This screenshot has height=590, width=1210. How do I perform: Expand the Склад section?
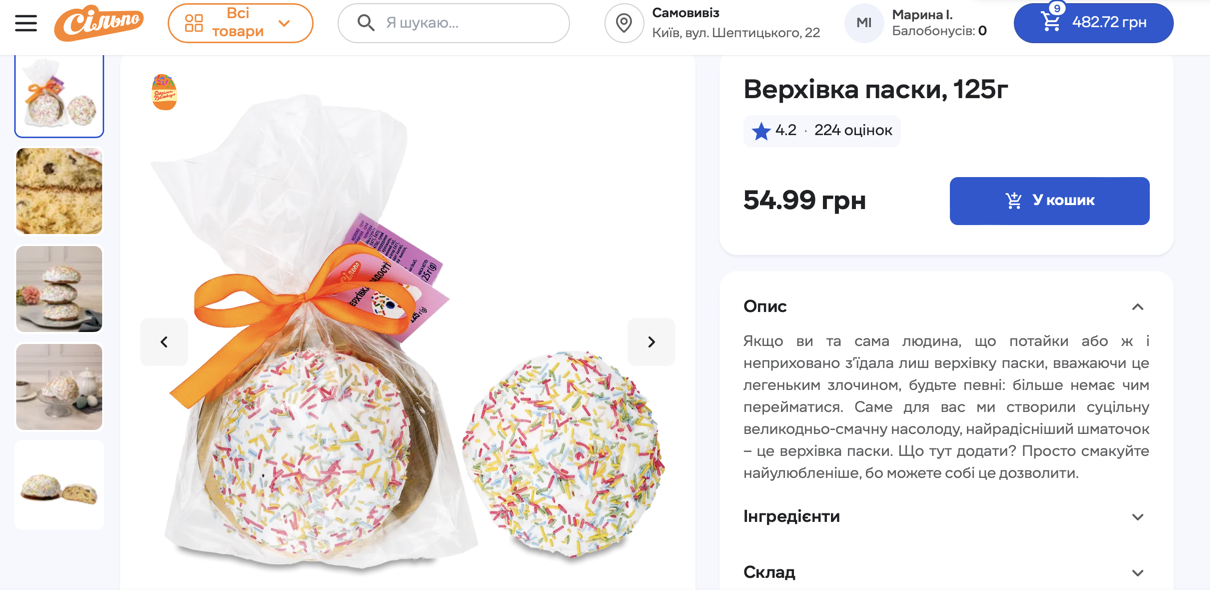1137,573
